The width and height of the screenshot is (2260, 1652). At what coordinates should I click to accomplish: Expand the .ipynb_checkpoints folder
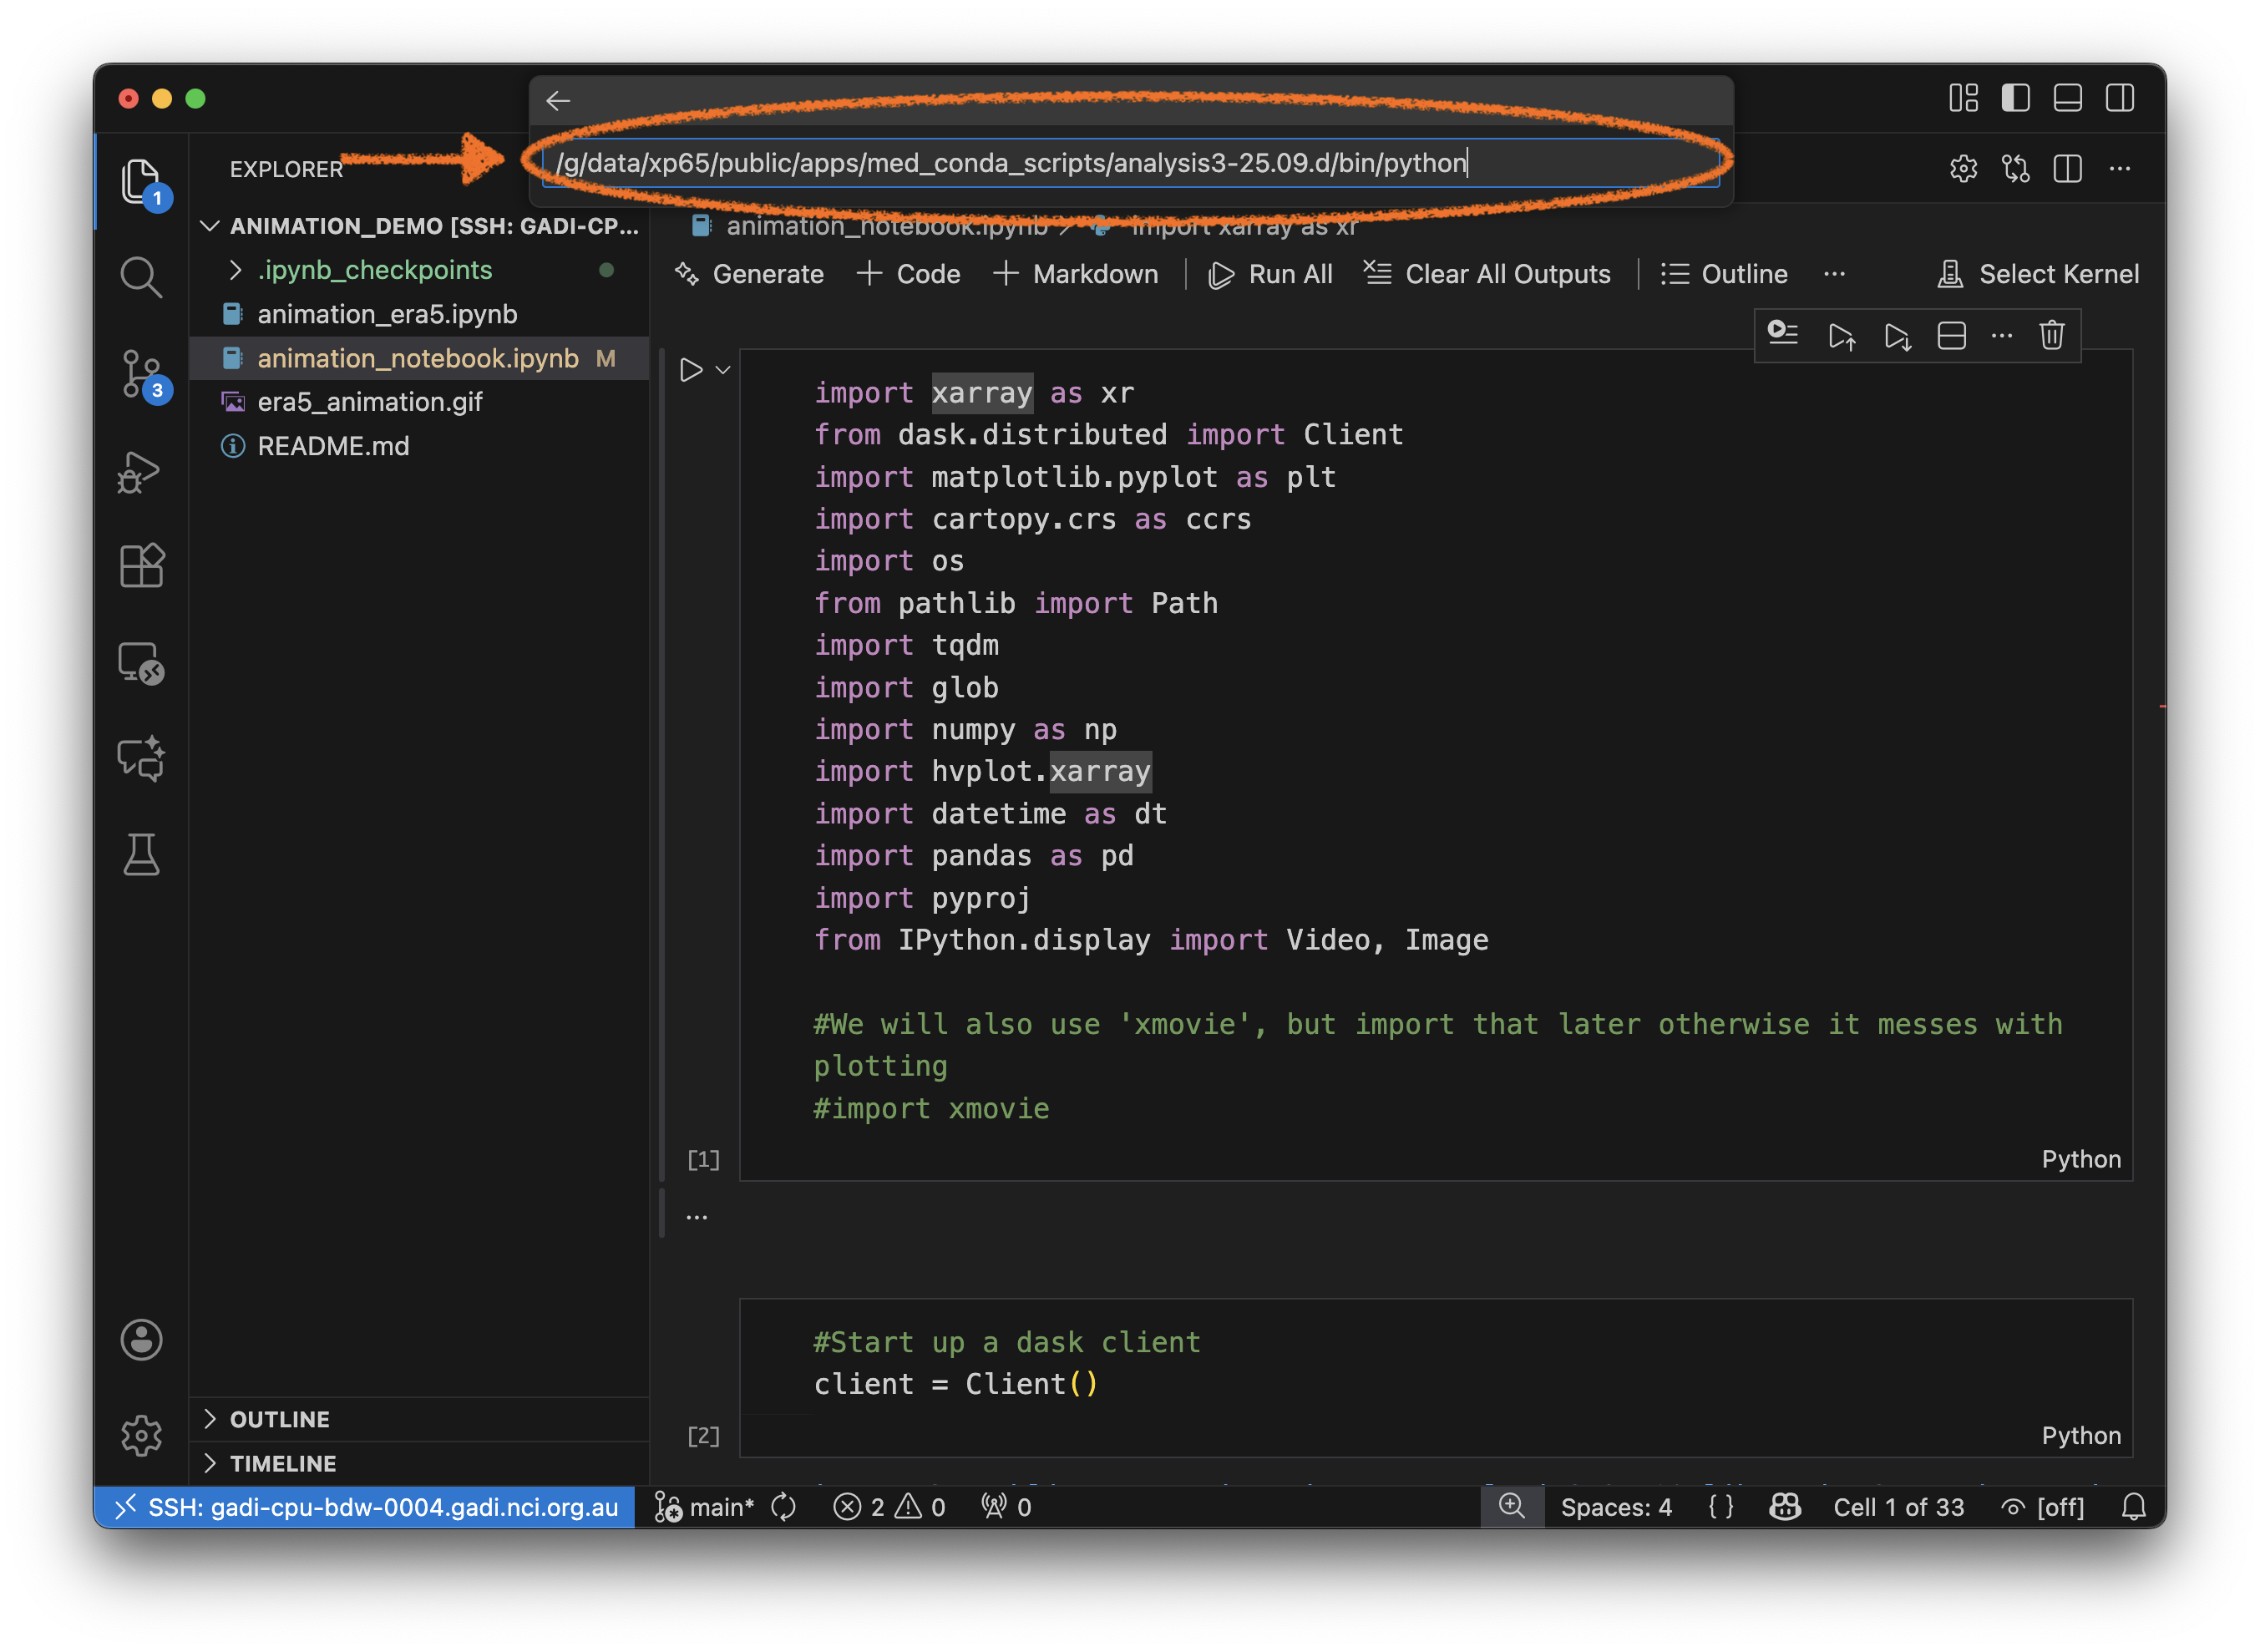click(374, 270)
